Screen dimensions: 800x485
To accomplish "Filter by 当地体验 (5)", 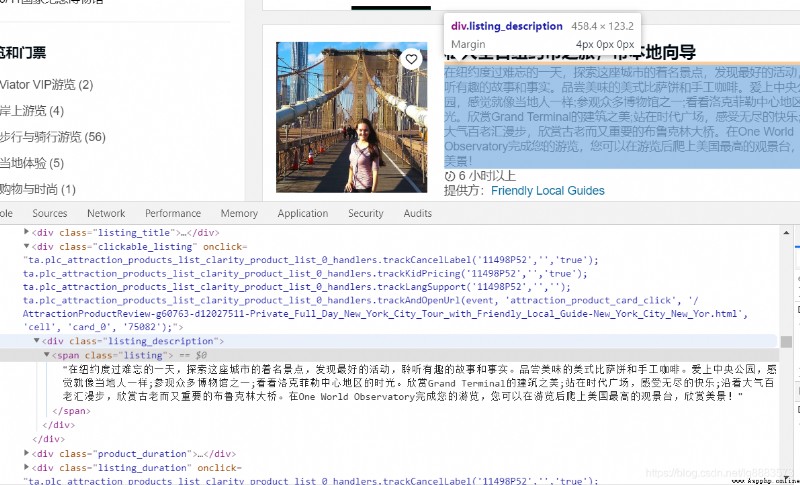I will click(32, 163).
